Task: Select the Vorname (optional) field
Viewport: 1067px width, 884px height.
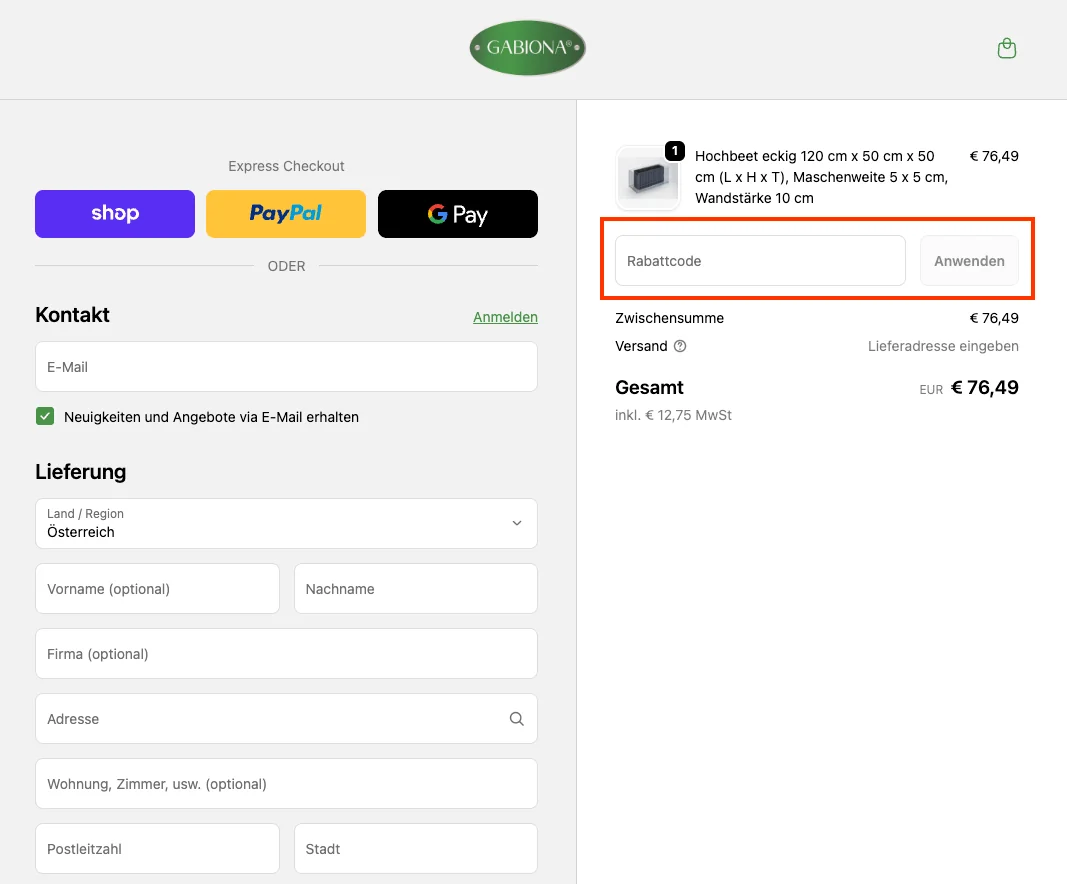Action: (x=157, y=589)
